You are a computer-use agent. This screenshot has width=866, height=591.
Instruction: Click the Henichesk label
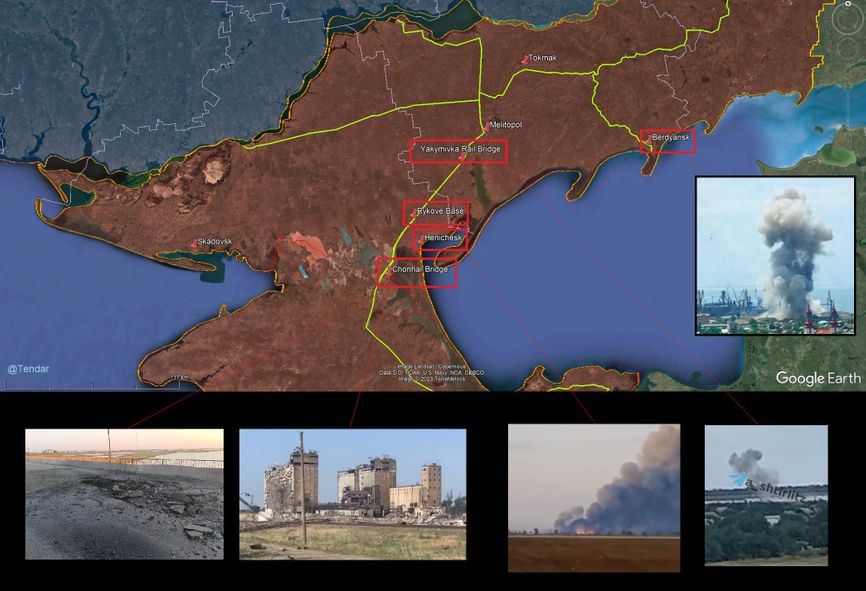point(442,238)
